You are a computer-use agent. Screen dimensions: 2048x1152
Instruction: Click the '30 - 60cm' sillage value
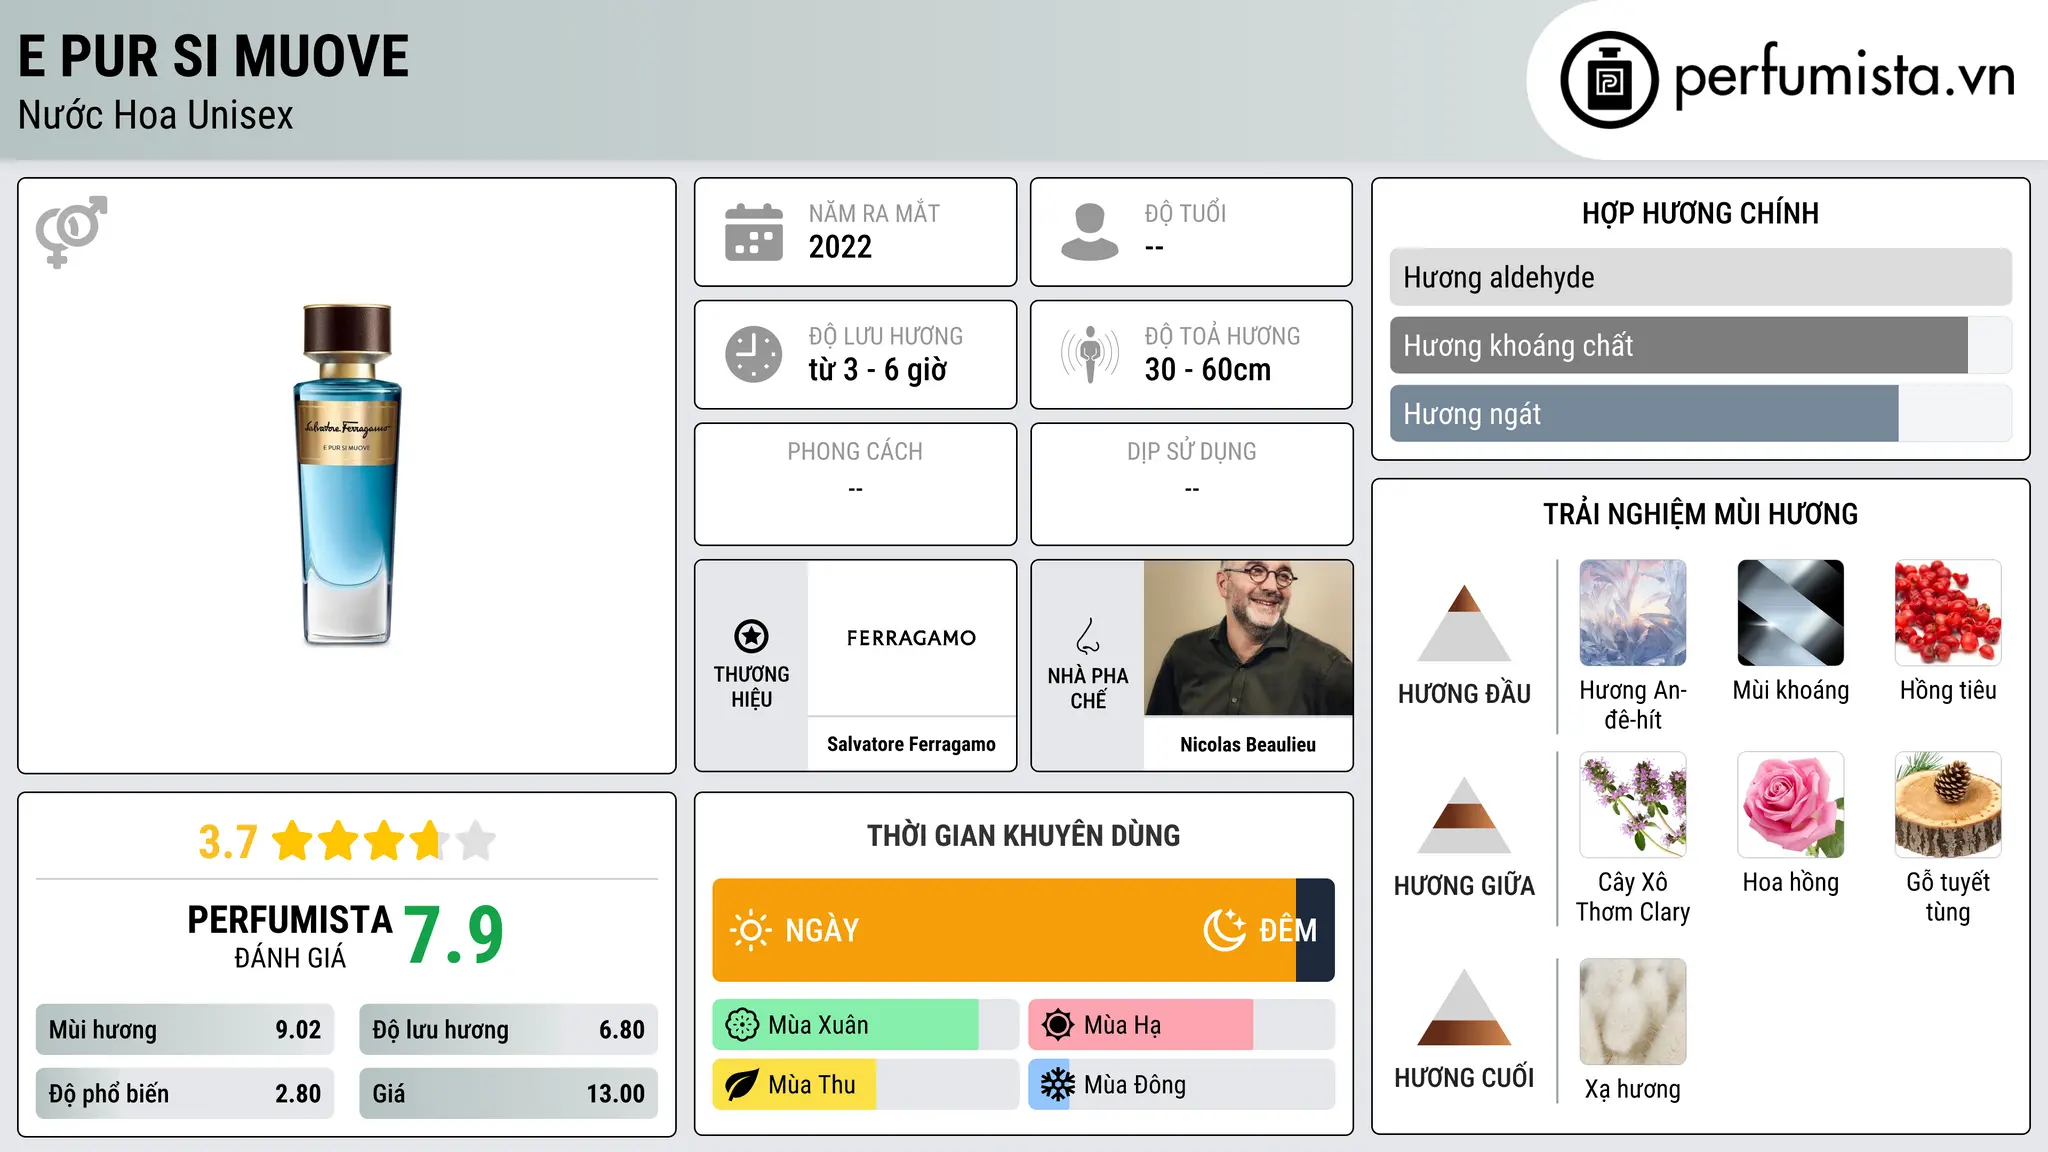[1208, 370]
